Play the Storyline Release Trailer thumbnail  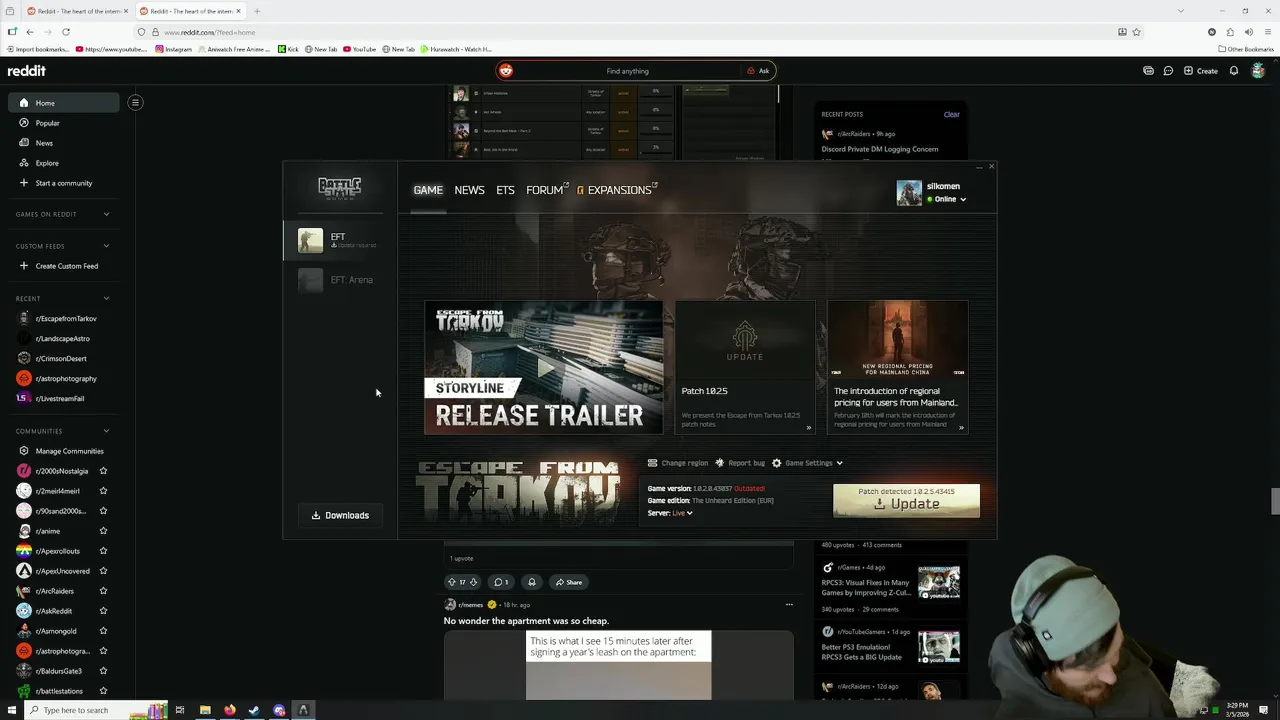click(x=544, y=367)
